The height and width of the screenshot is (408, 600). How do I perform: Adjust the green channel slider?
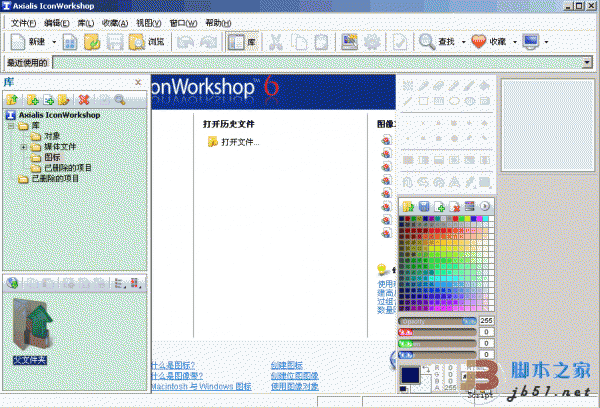[437, 344]
